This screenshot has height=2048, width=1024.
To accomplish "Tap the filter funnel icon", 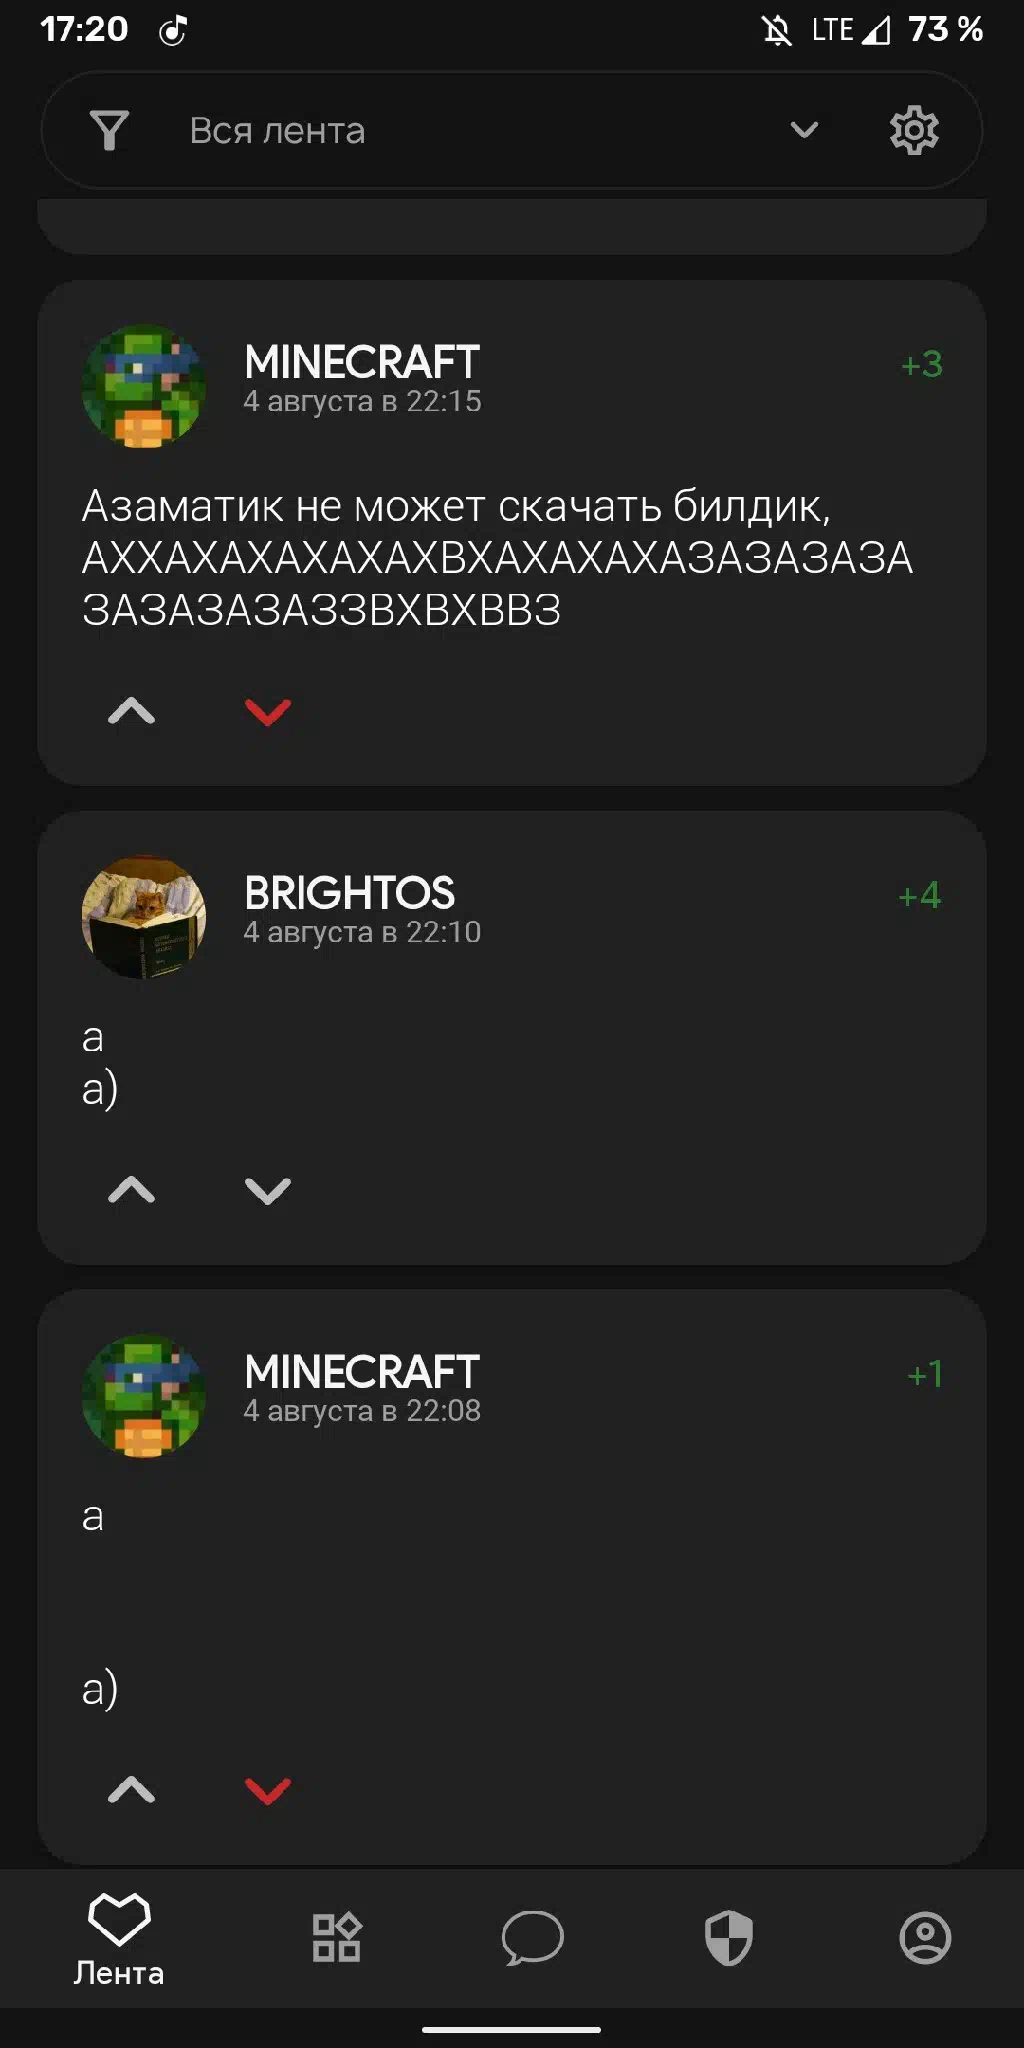I will [109, 130].
